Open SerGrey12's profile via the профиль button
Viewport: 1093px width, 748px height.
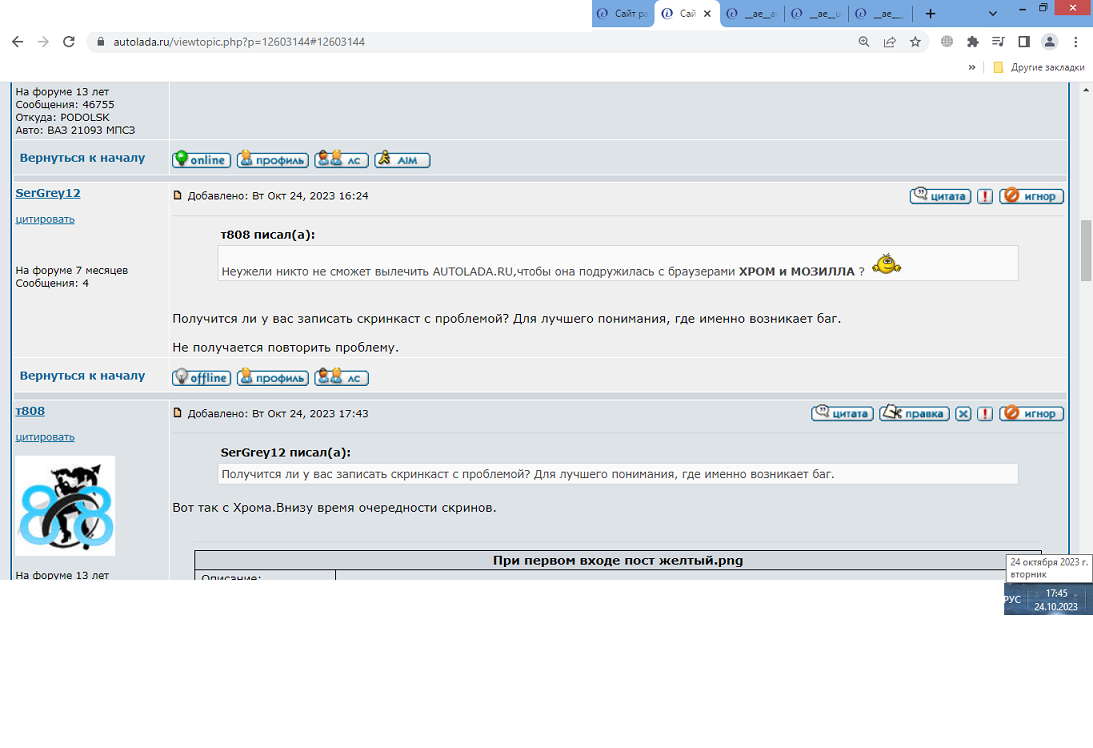coord(272,378)
